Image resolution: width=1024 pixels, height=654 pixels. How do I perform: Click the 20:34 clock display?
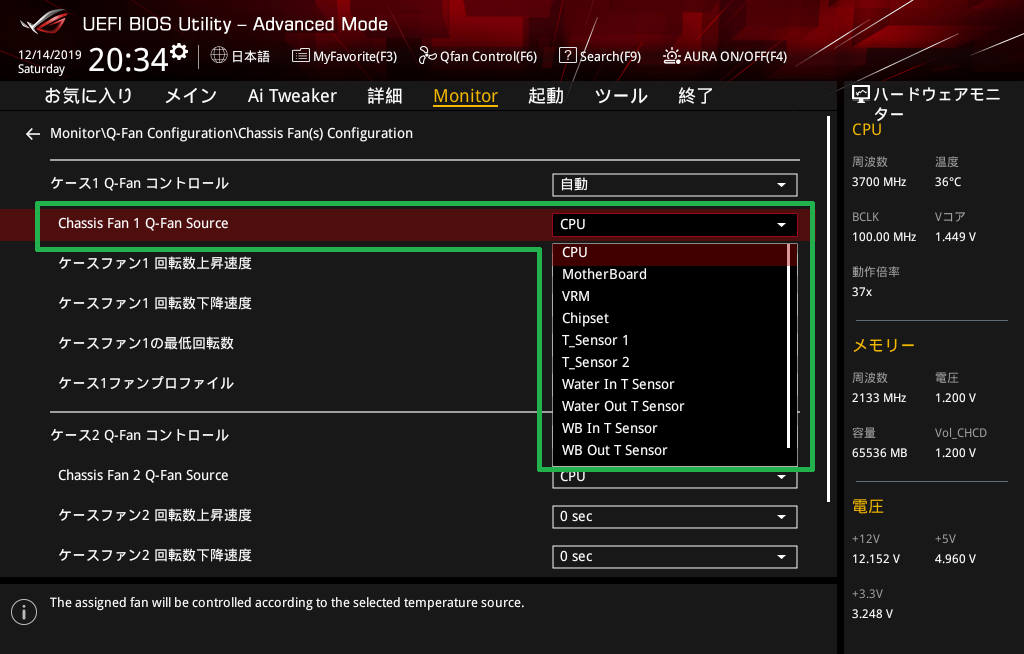coord(129,59)
